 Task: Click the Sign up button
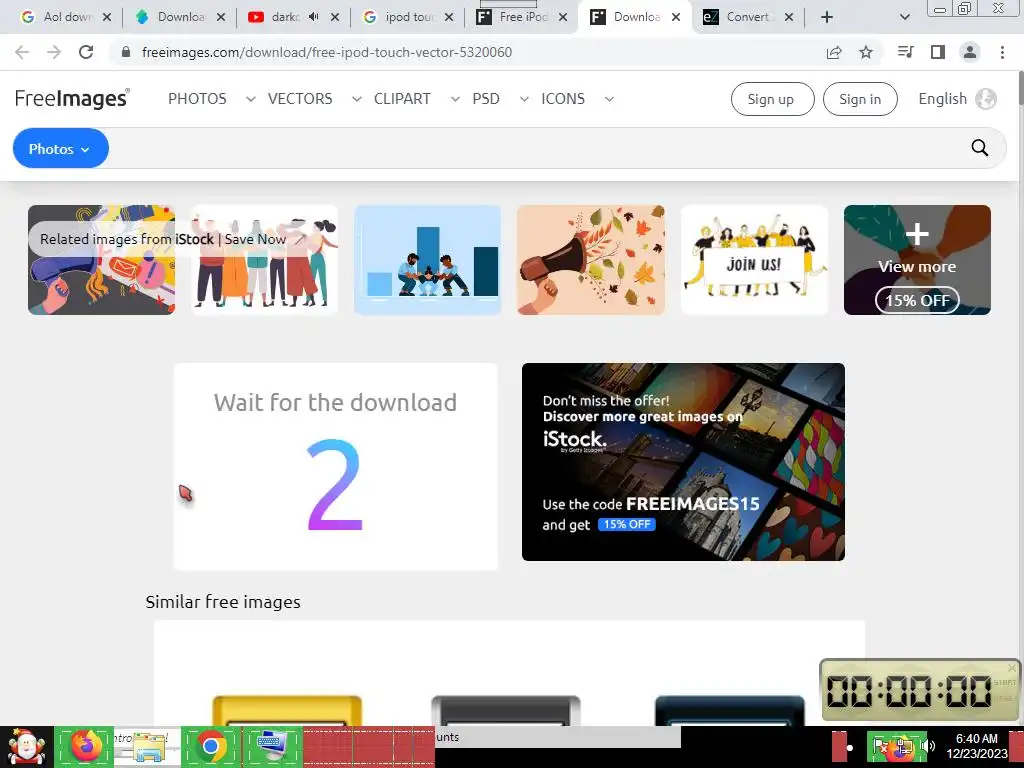(773, 99)
